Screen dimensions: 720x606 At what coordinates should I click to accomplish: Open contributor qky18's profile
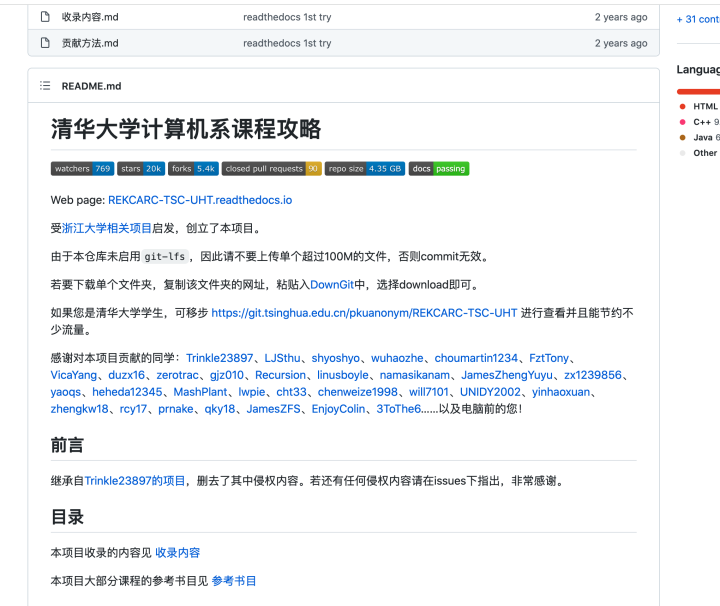(x=220, y=409)
